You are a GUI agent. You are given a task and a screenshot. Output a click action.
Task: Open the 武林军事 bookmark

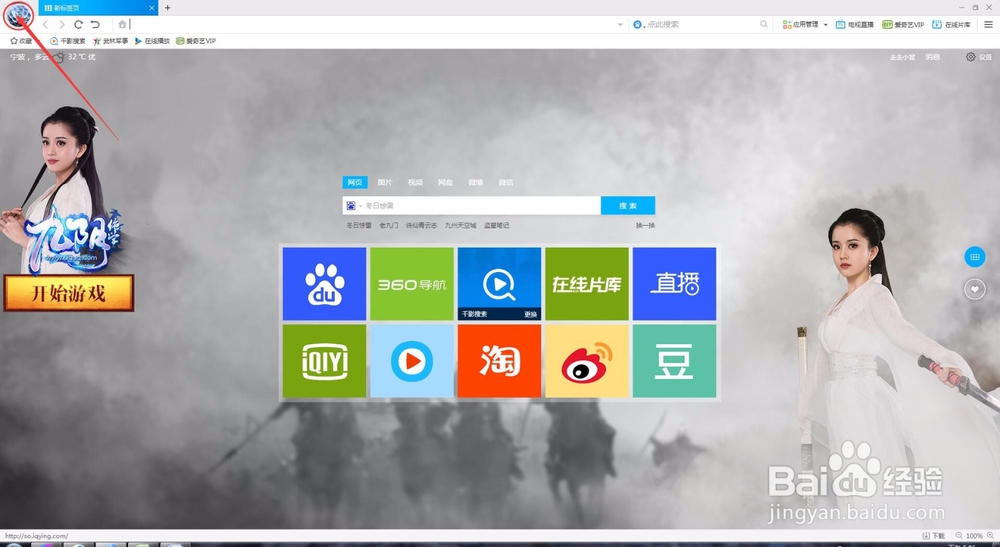tap(110, 41)
